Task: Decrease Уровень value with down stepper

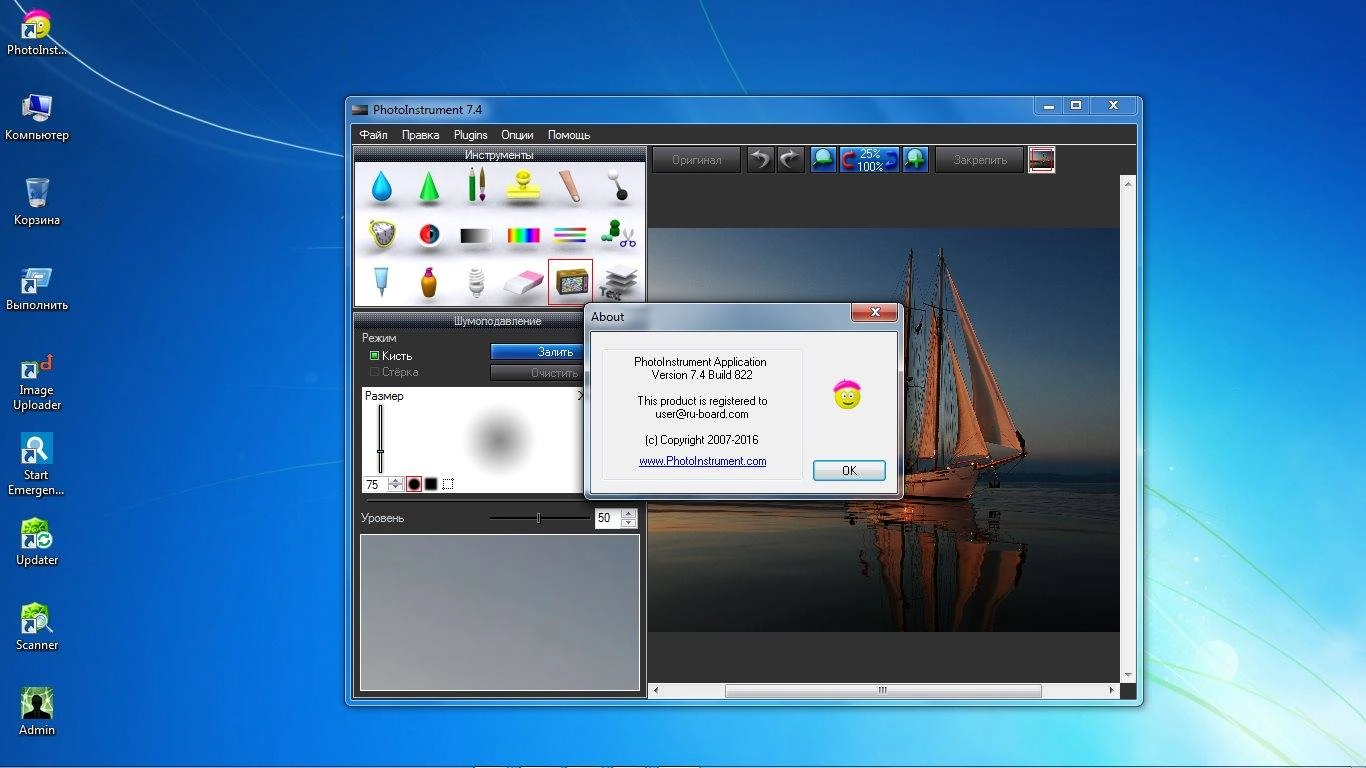Action: click(628, 522)
